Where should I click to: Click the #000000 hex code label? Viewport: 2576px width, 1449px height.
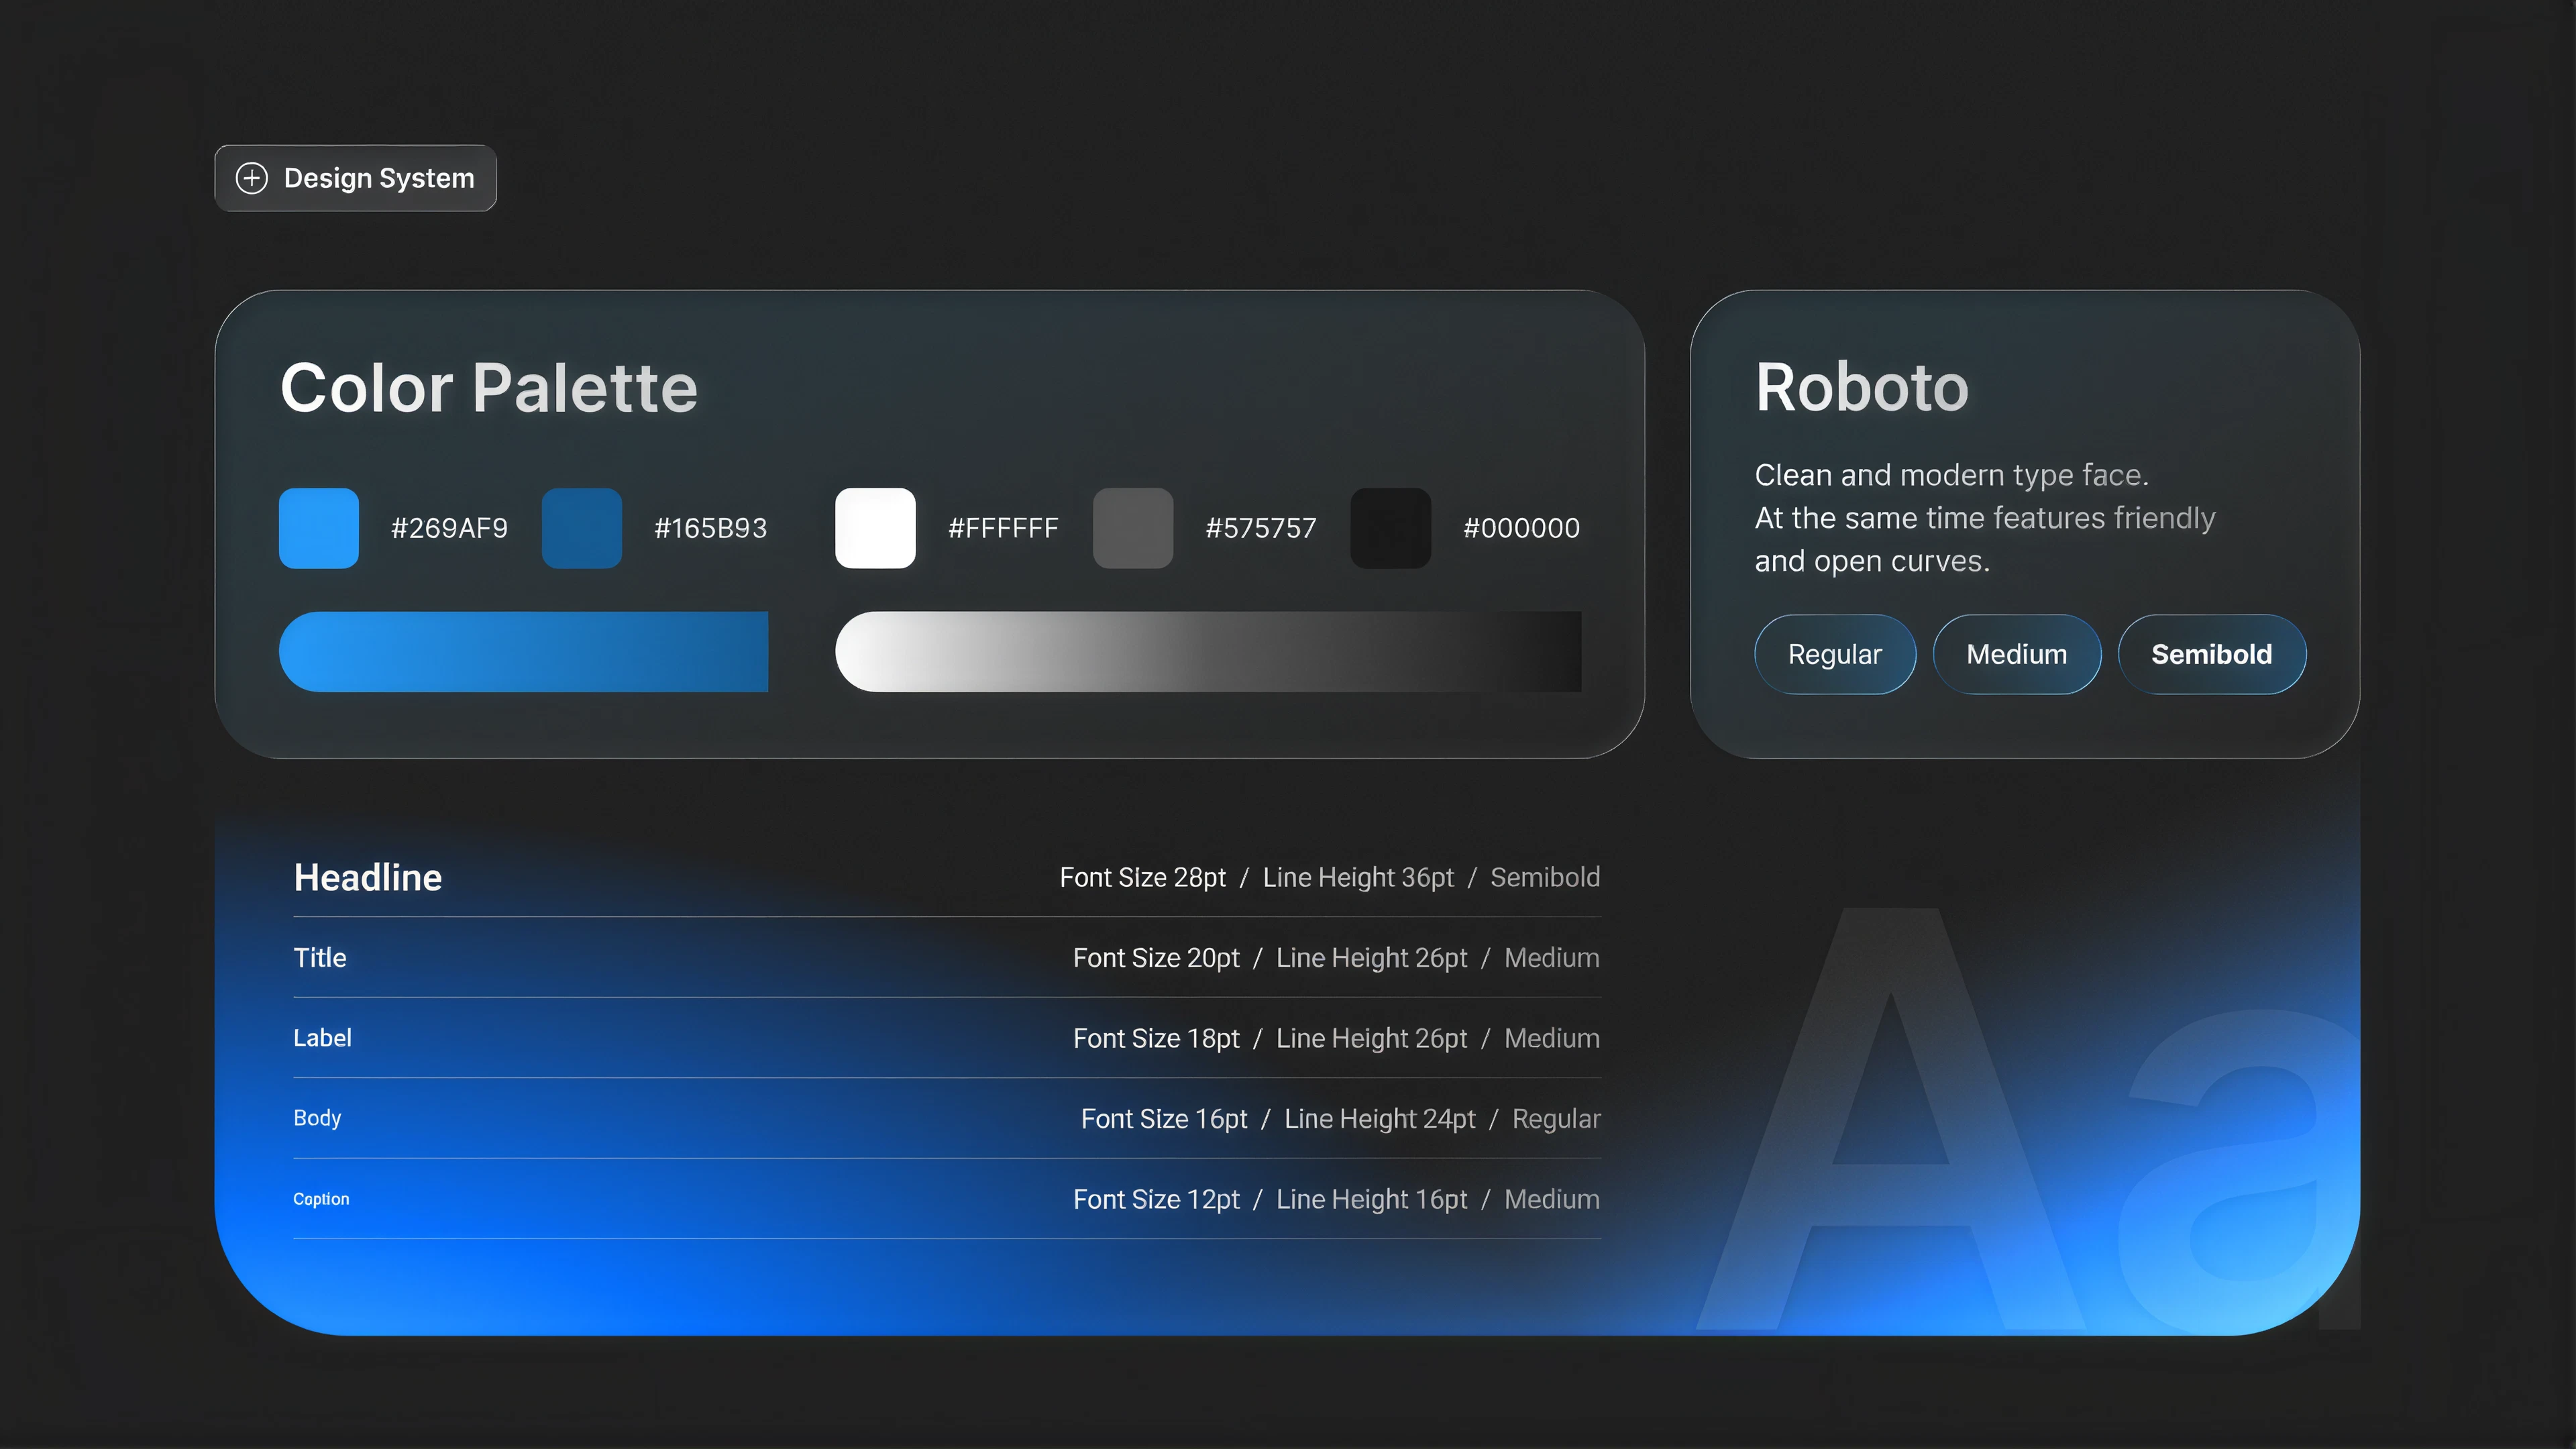[1521, 528]
